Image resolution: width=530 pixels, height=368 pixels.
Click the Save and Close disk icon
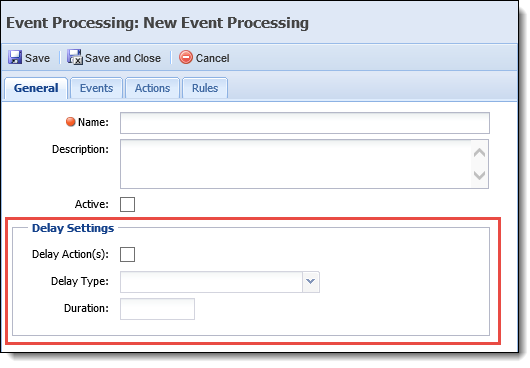74,57
